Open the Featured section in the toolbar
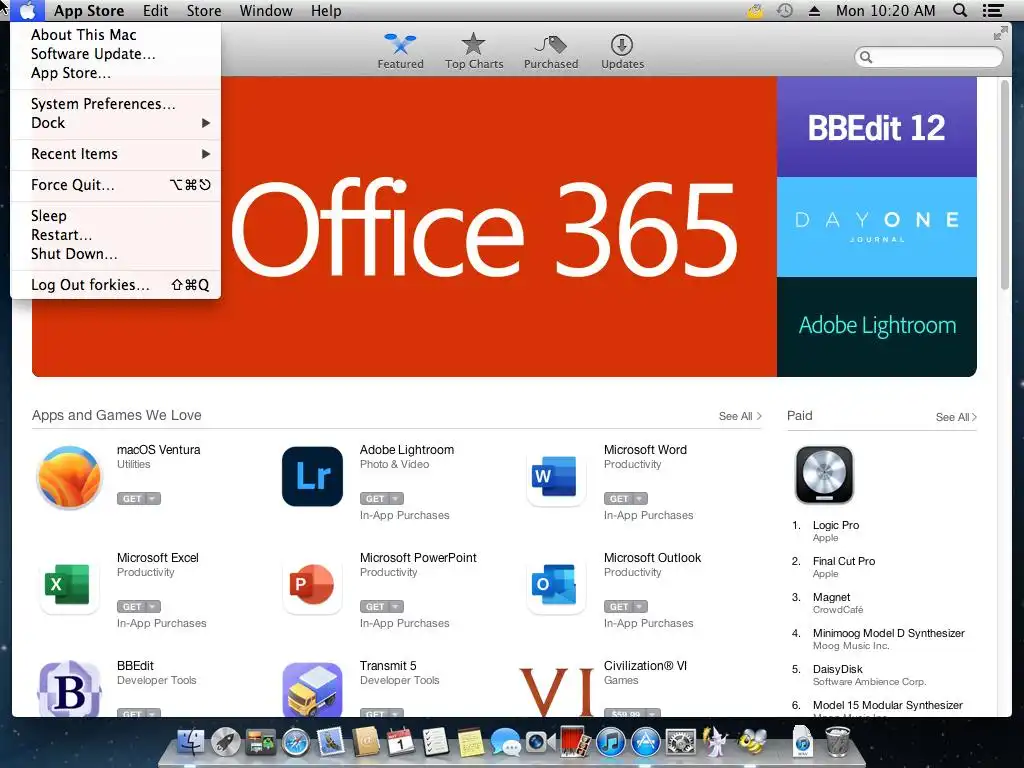The height and width of the screenshot is (768, 1024). [400, 51]
